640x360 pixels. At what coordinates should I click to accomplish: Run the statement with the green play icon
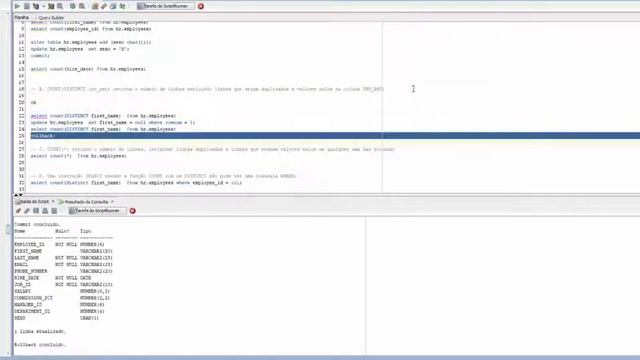coord(17,6)
